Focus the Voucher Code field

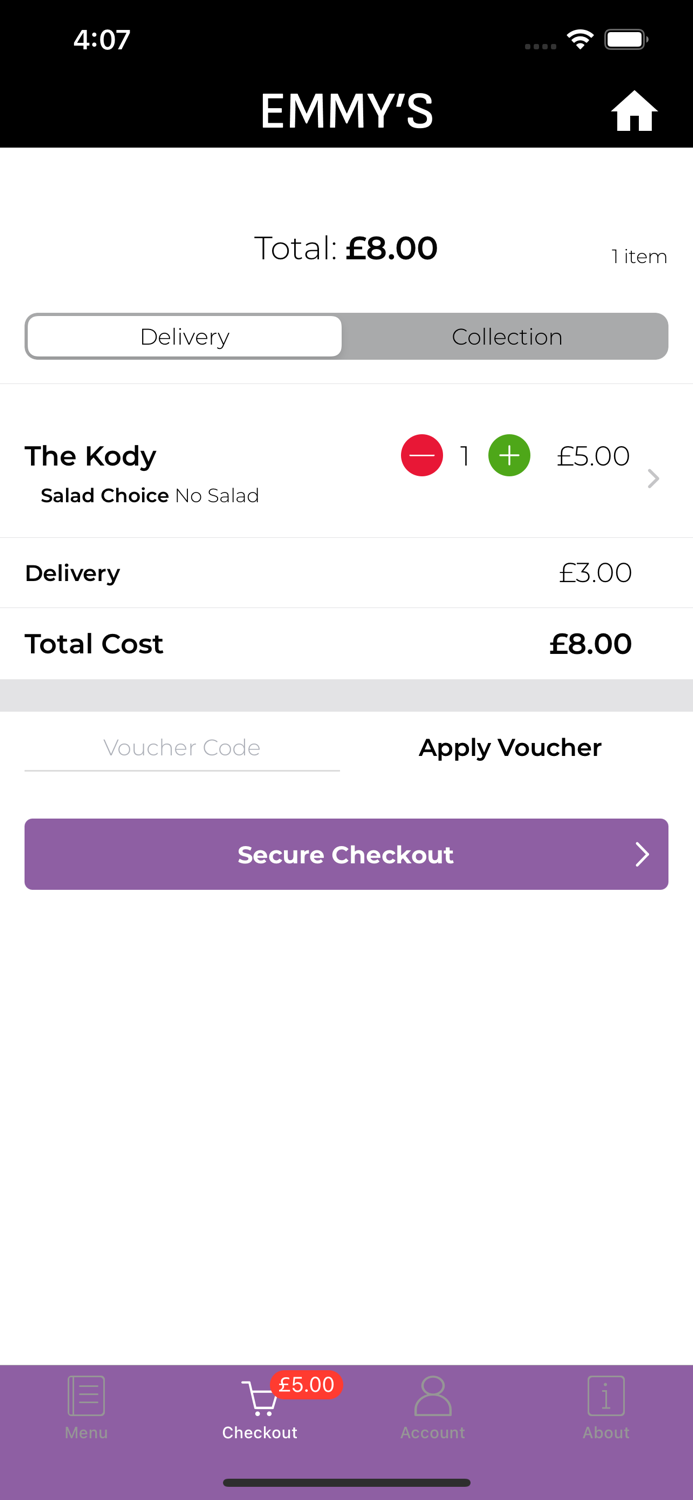coord(182,748)
